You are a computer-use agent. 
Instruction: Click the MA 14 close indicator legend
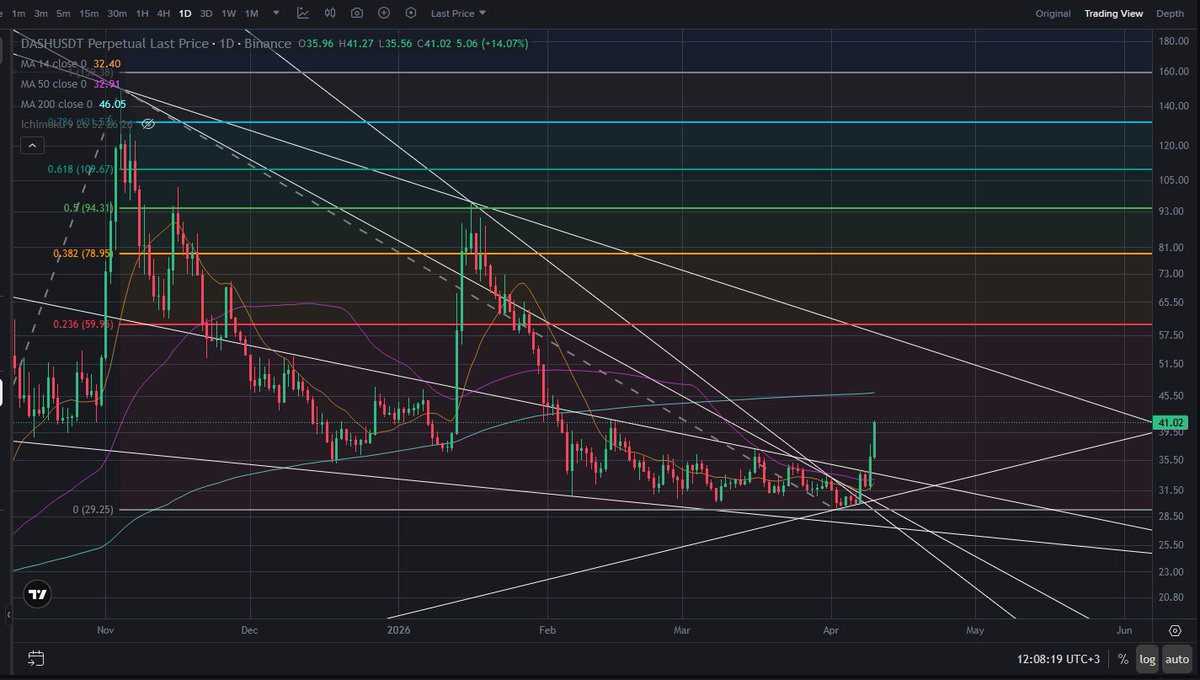point(71,64)
